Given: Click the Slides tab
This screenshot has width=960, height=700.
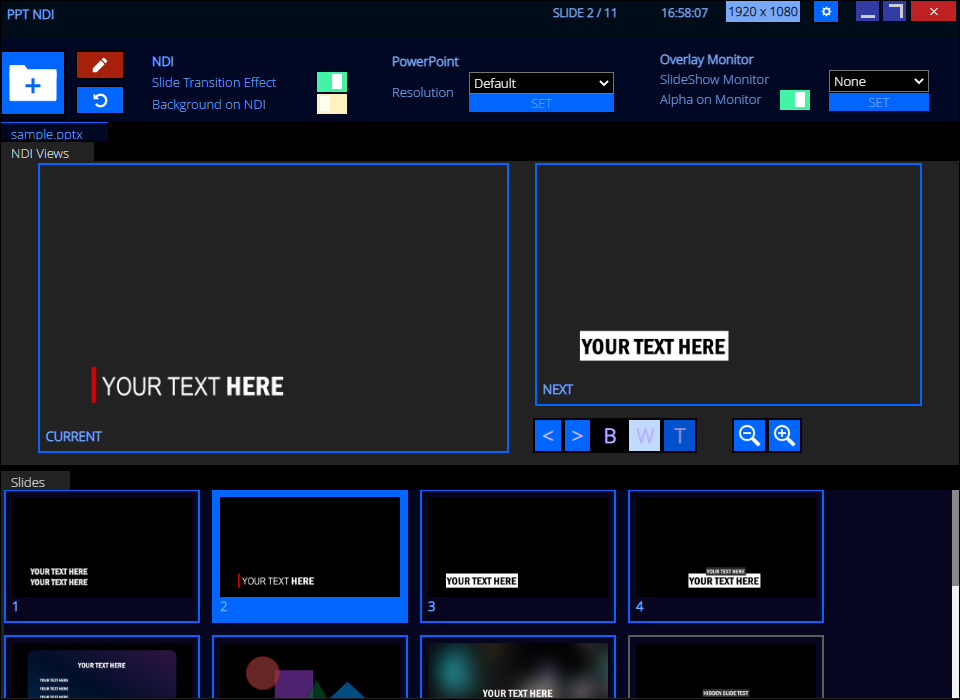Looking at the screenshot, I should click(x=35, y=481).
